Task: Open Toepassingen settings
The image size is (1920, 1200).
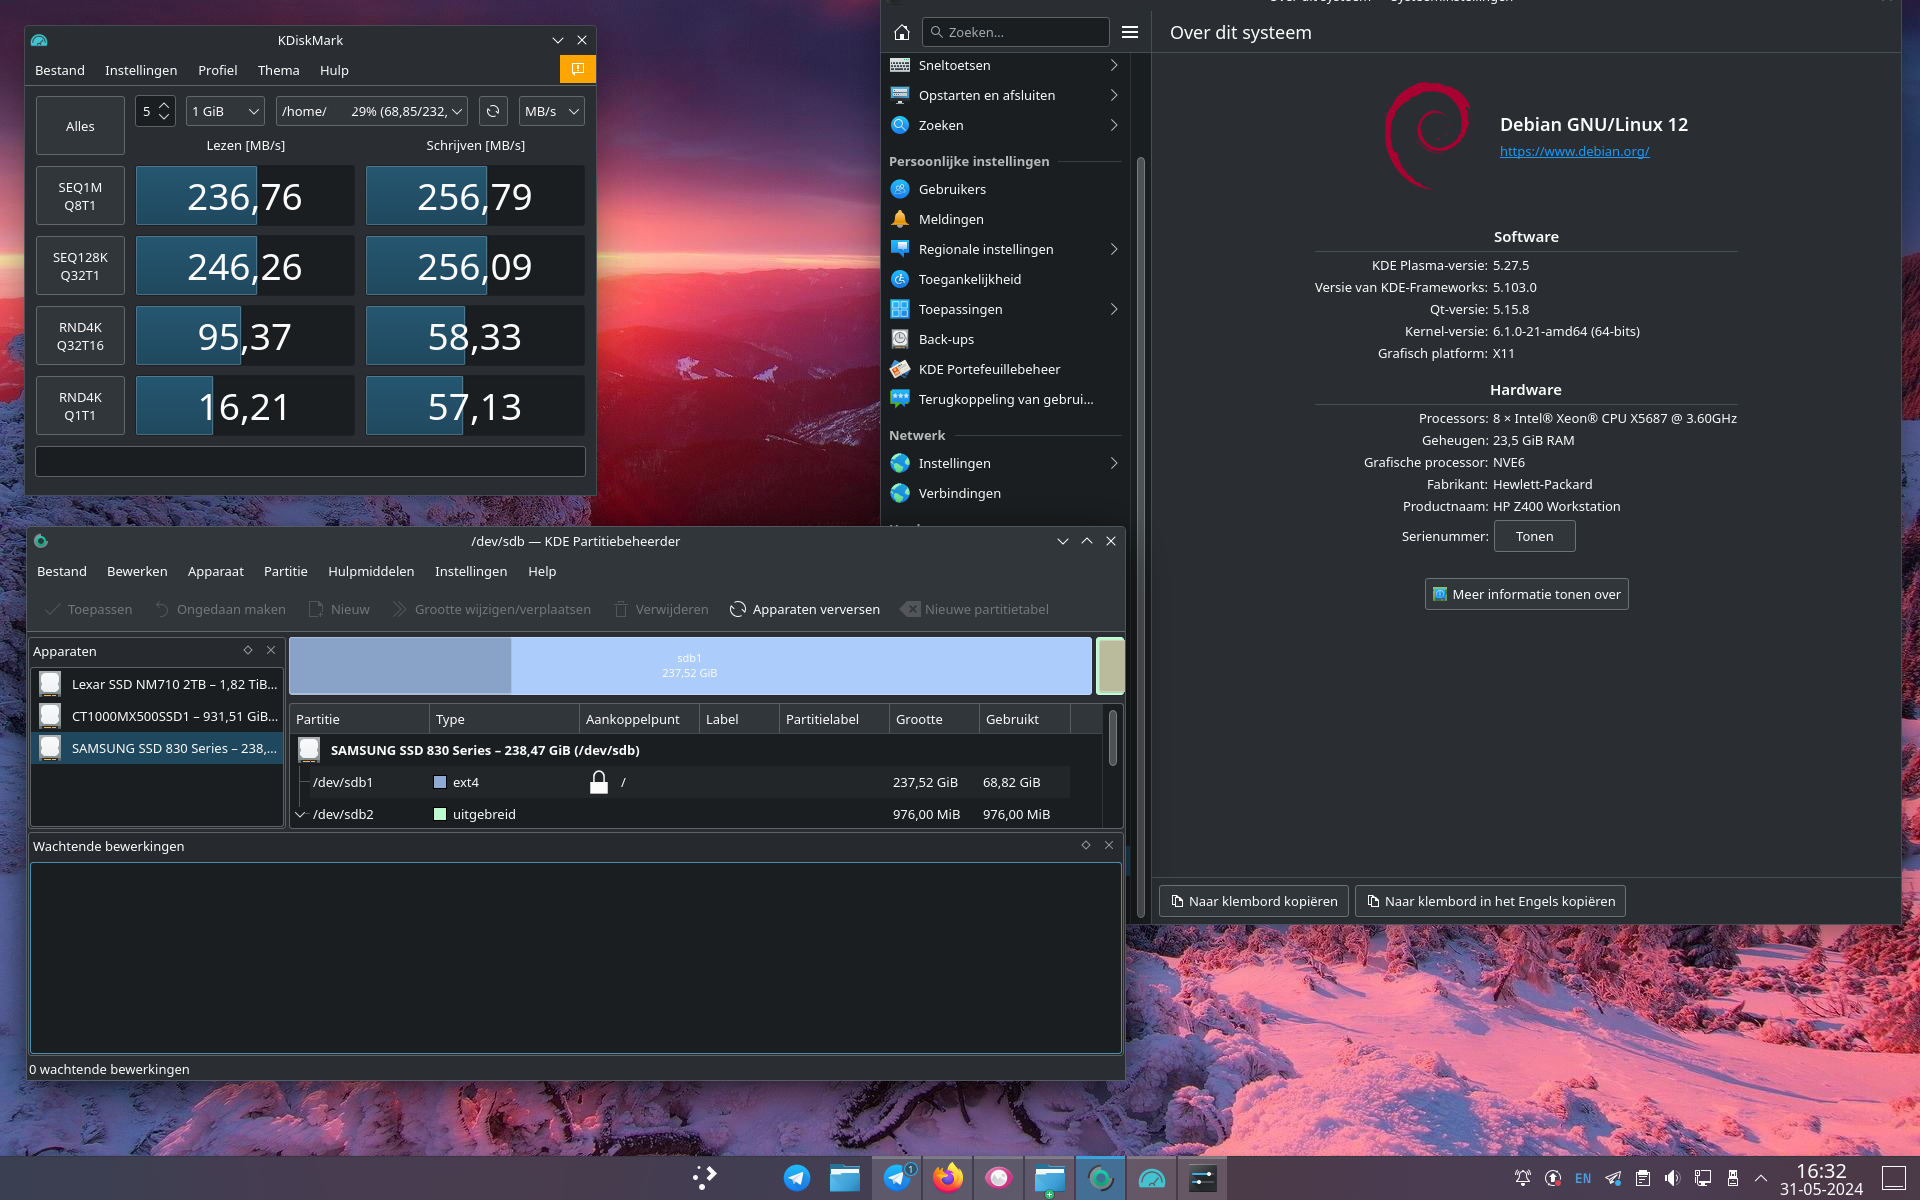Action: [x=1004, y=309]
